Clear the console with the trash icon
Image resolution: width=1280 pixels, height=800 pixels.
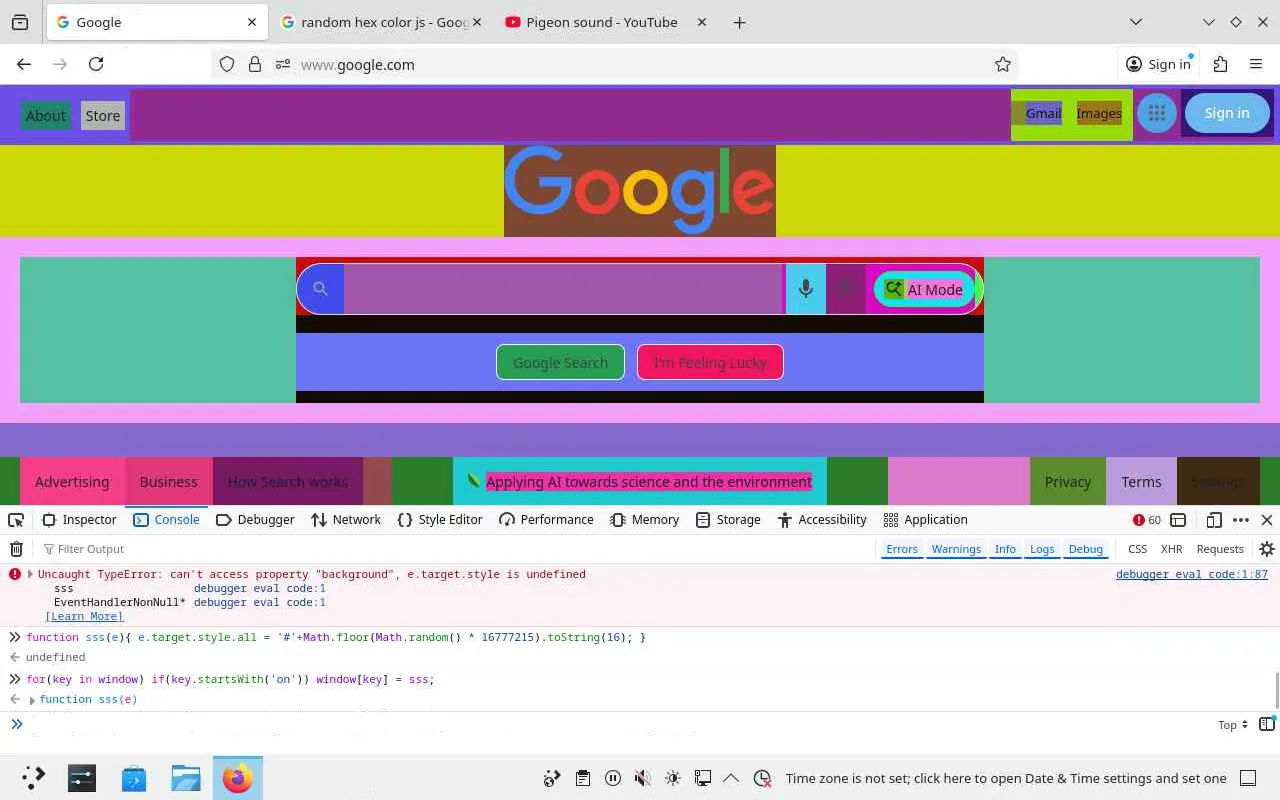pos(16,549)
